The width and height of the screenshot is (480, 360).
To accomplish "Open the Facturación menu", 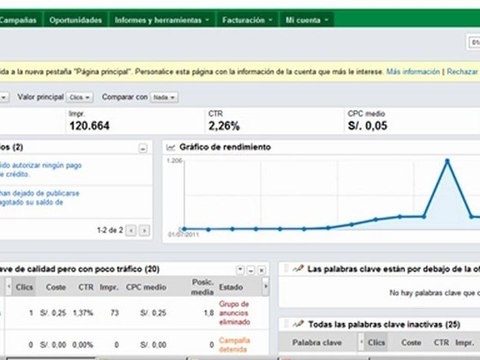I will (247, 20).
